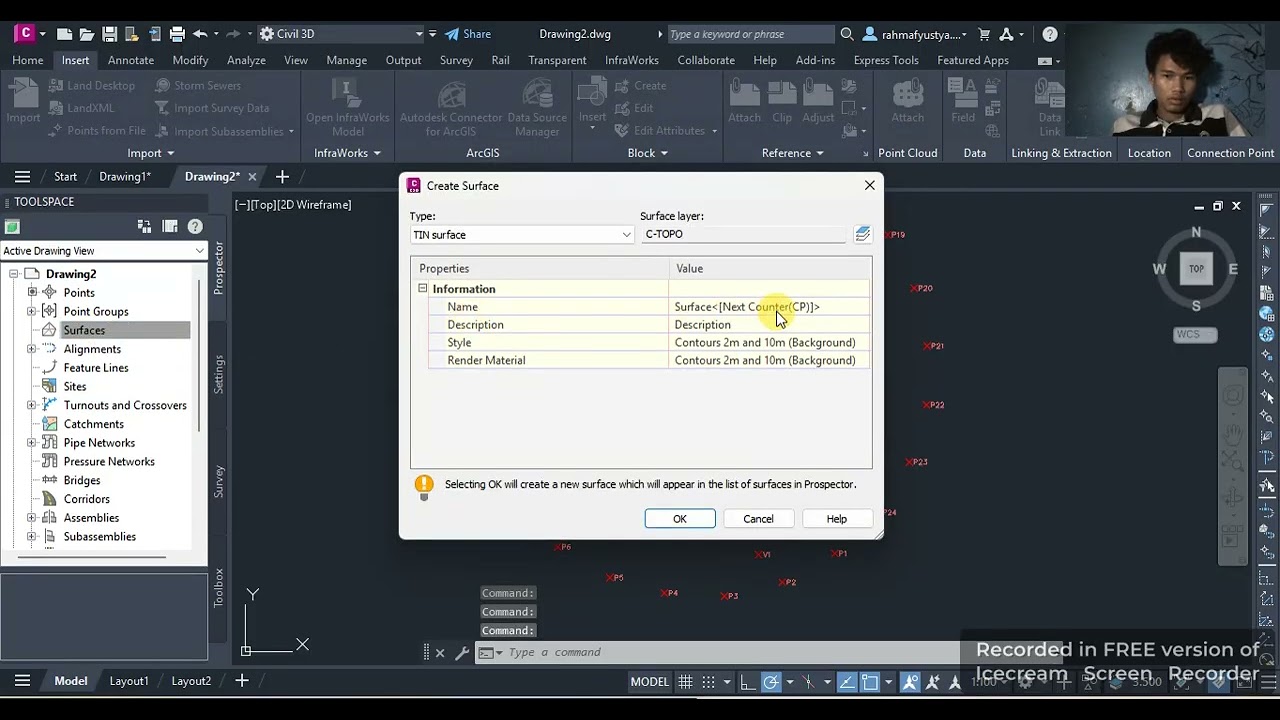This screenshot has height=720, width=1280.
Task: Click the surface layer picker icon
Action: coord(863,234)
